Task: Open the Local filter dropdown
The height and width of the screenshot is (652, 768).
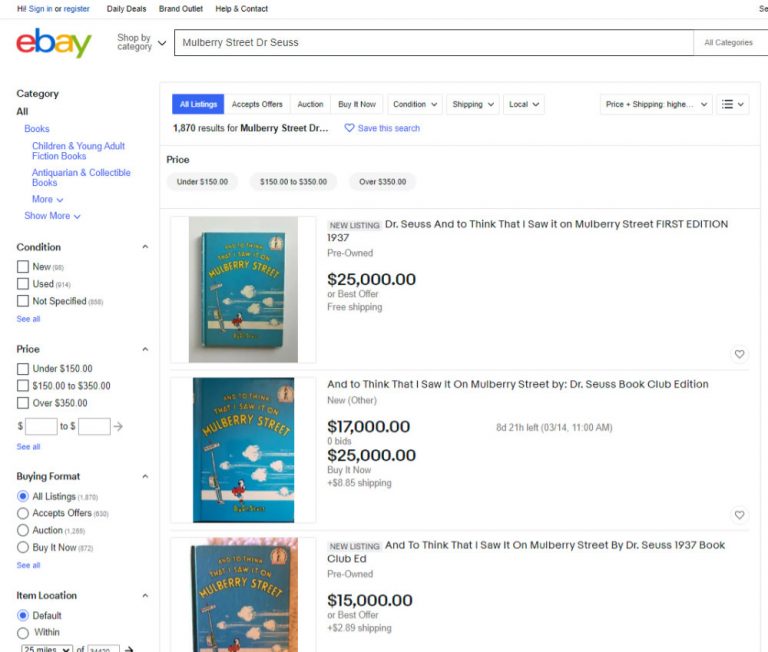Action: point(524,104)
